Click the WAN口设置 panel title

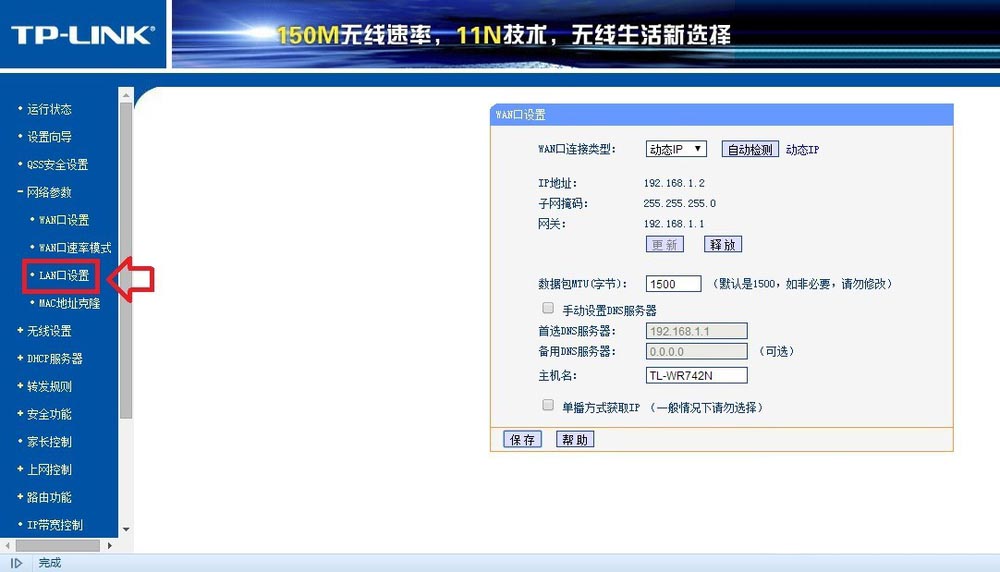(520, 115)
